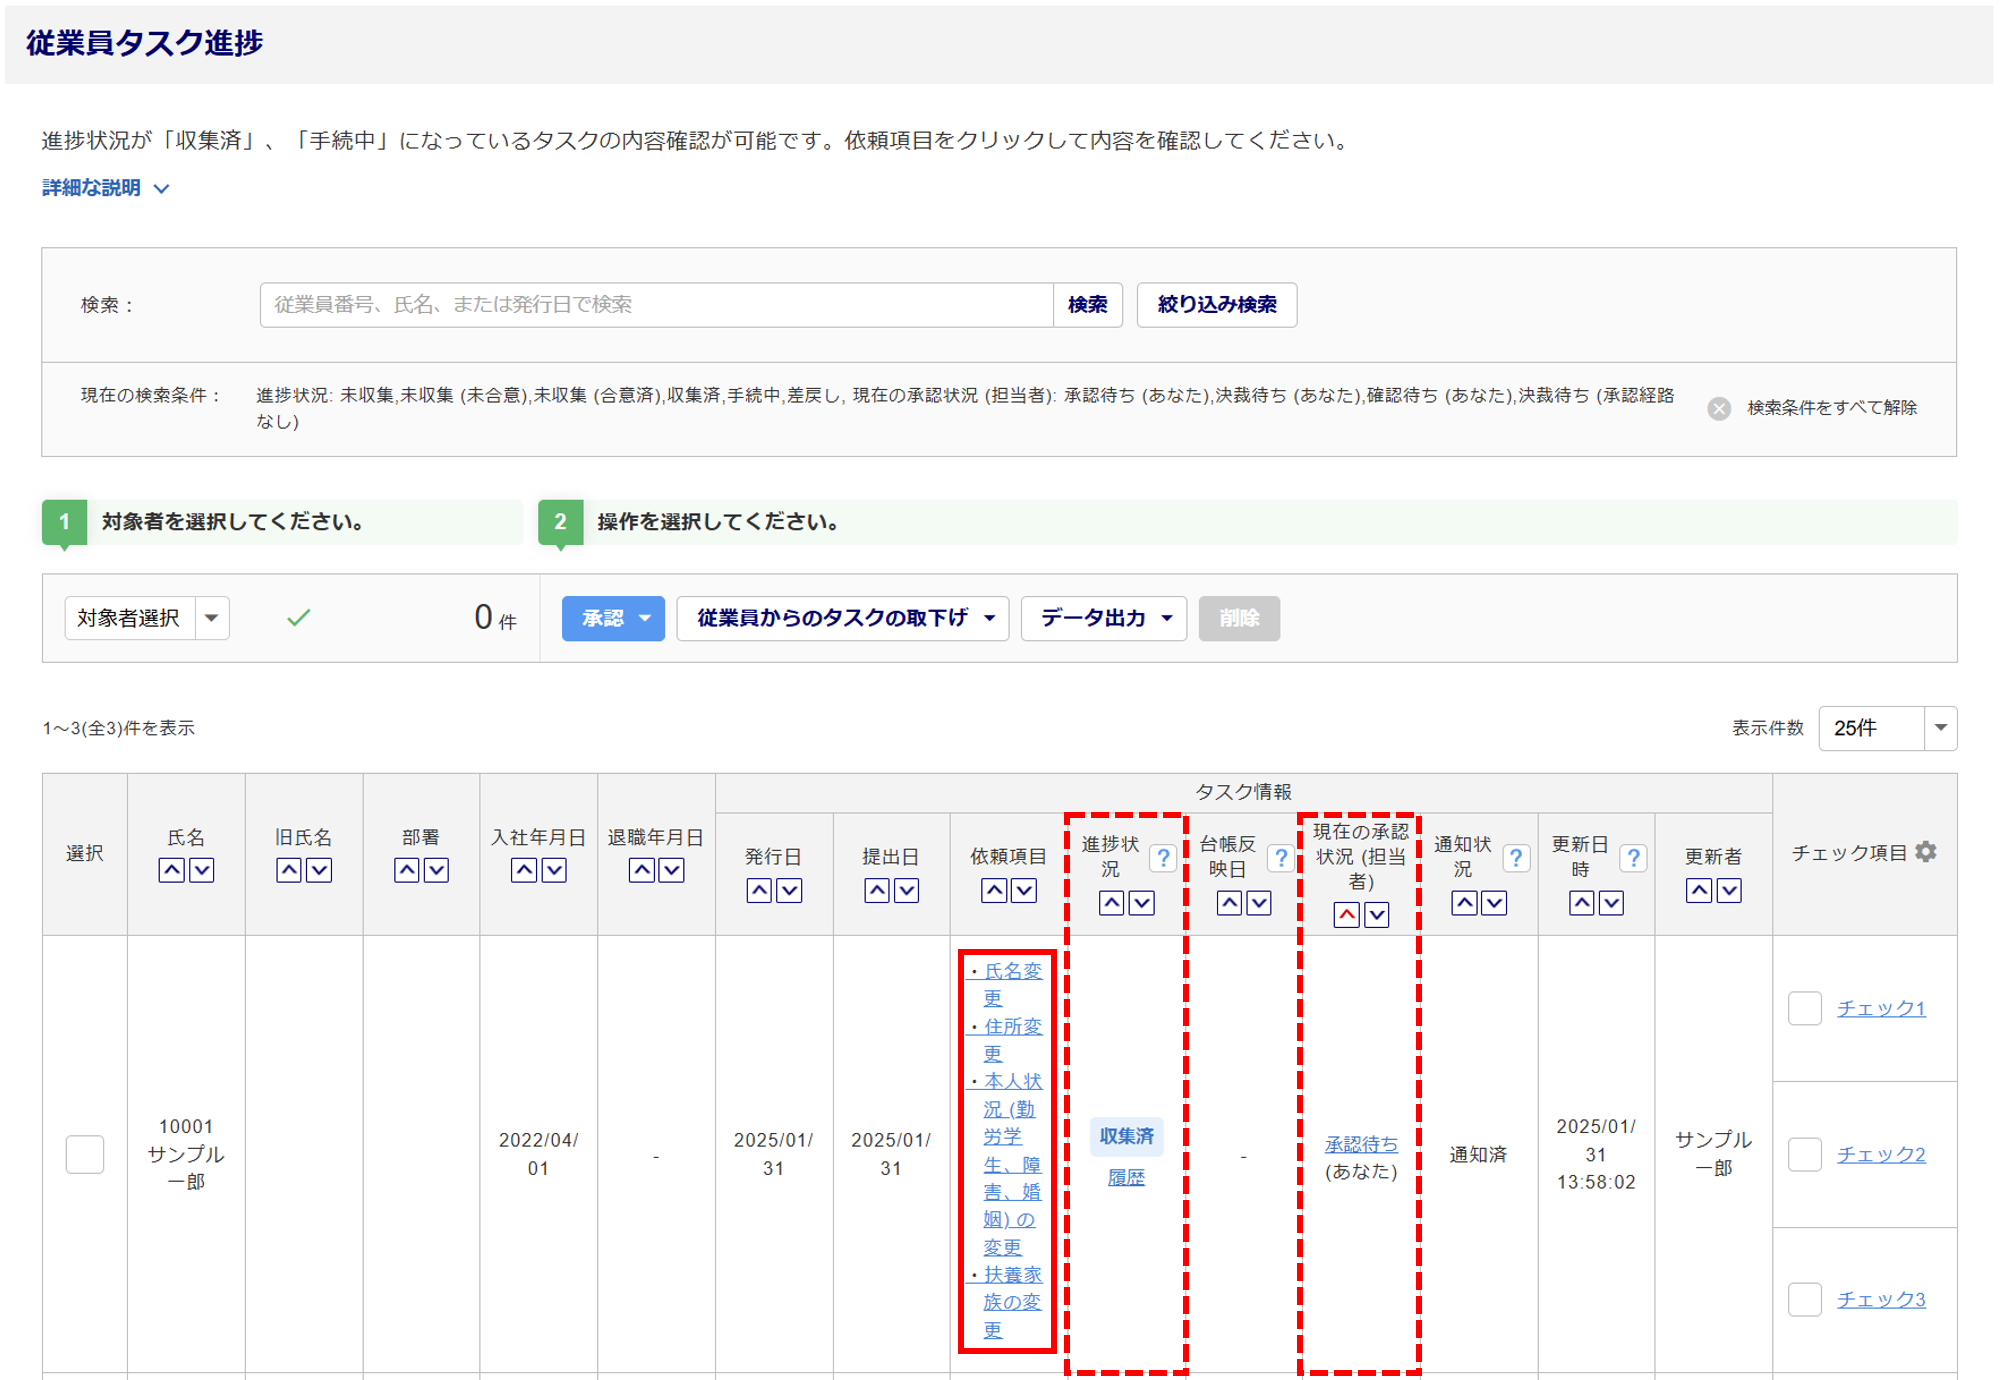Click the employee search input field
2000x1380 pixels.
pos(656,304)
